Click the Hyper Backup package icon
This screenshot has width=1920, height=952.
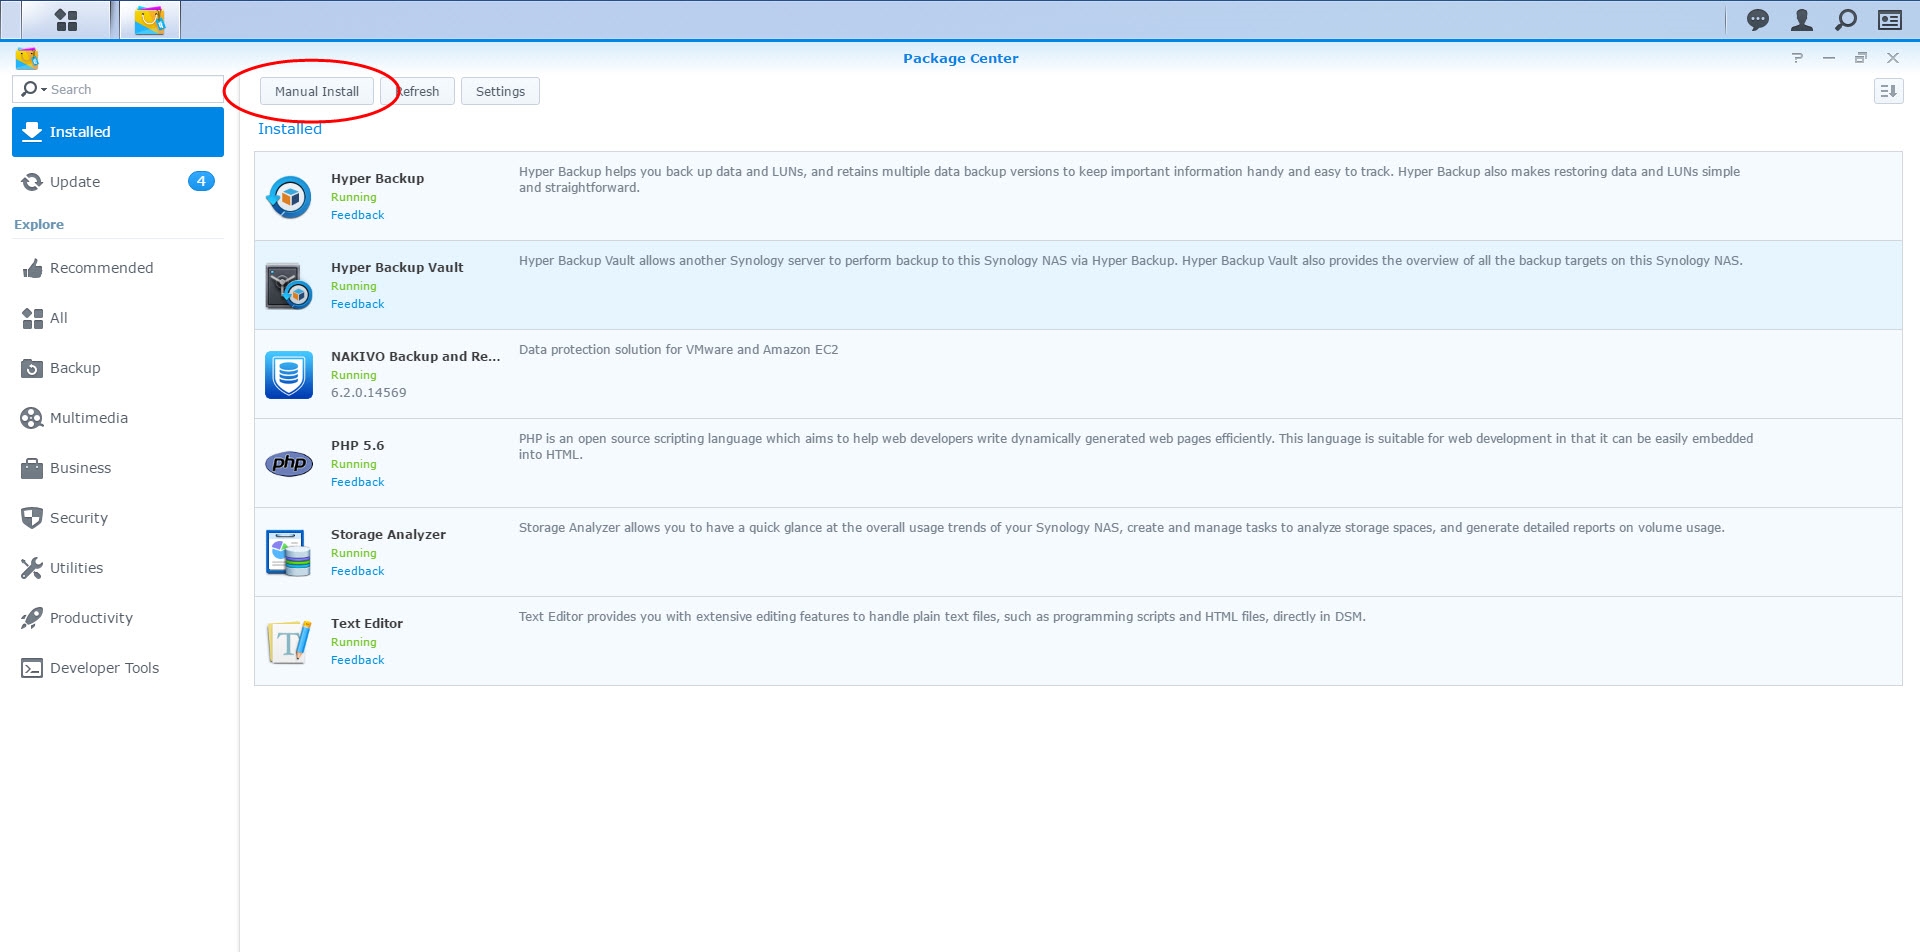pos(288,196)
